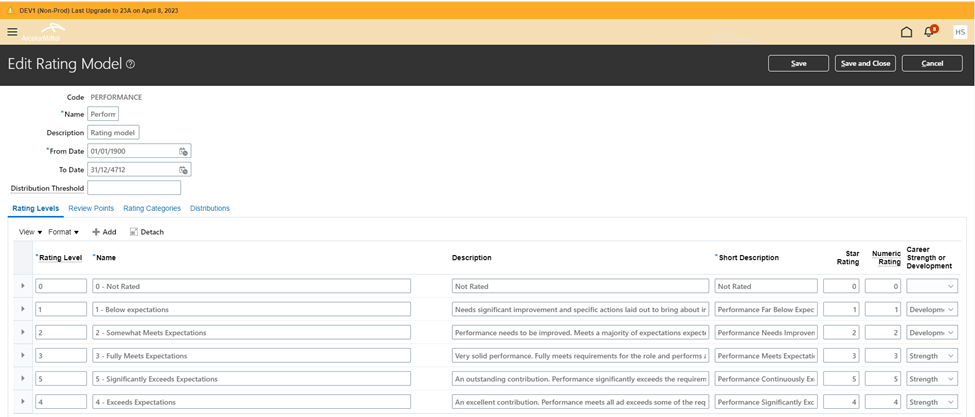Switch to the Rating Categories tab
This screenshot has height=417, width=975.
tap(152, 208)
